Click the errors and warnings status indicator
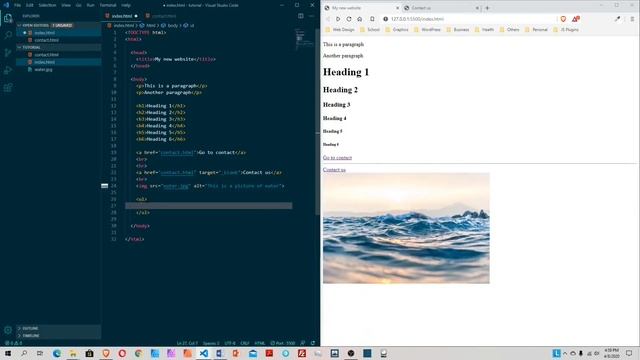The height and width of the screenshot is (360, 640). point(13,343)
